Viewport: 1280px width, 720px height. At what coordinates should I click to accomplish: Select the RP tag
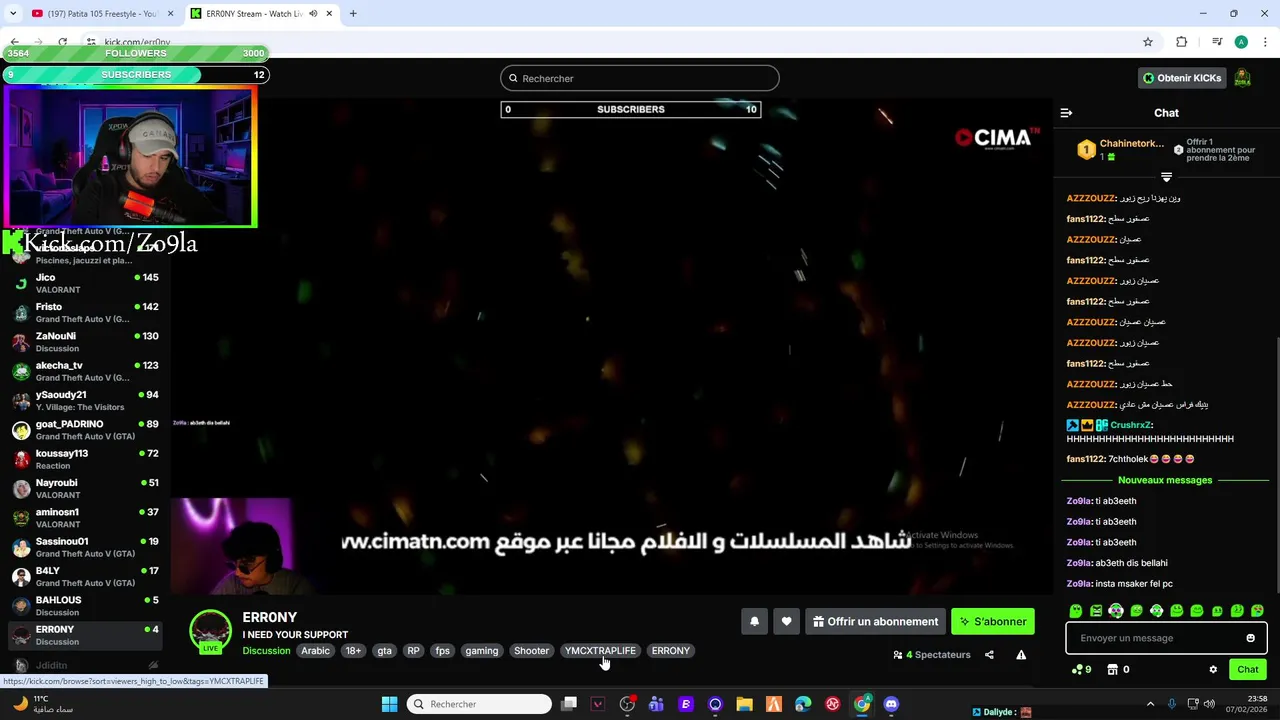(x=413, y=651)
